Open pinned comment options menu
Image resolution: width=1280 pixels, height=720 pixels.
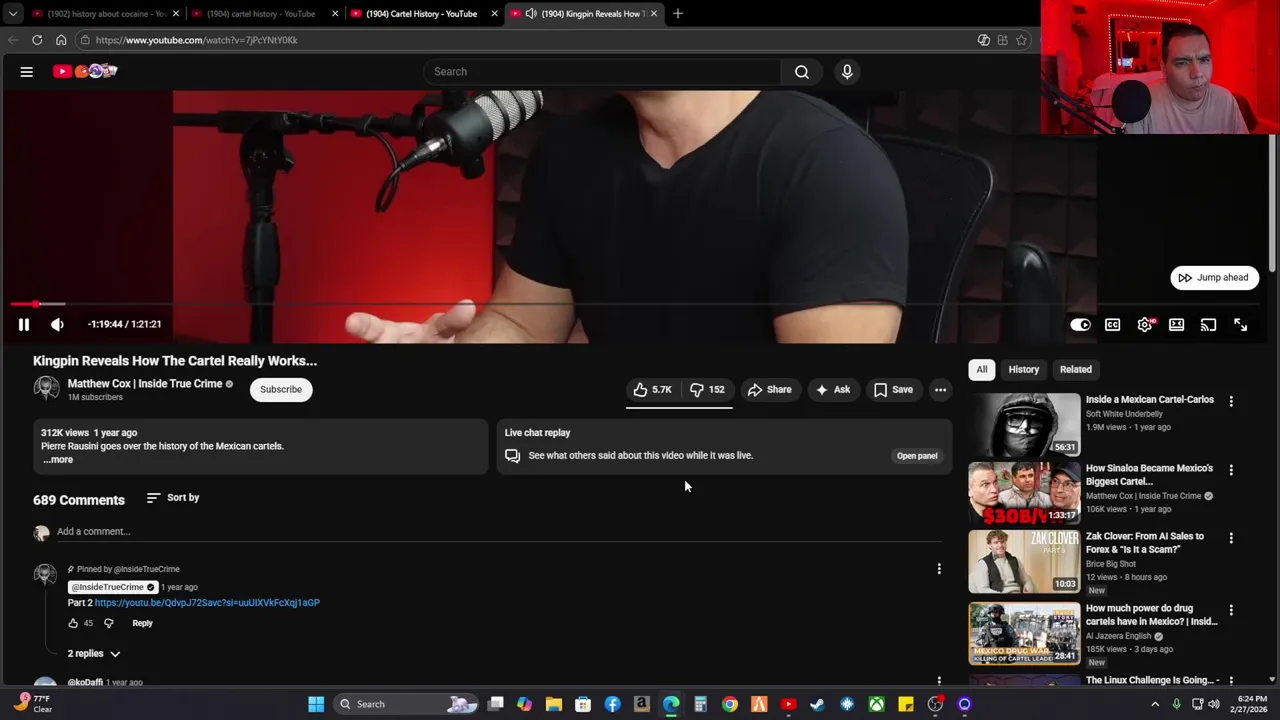[x=939, y=569]
